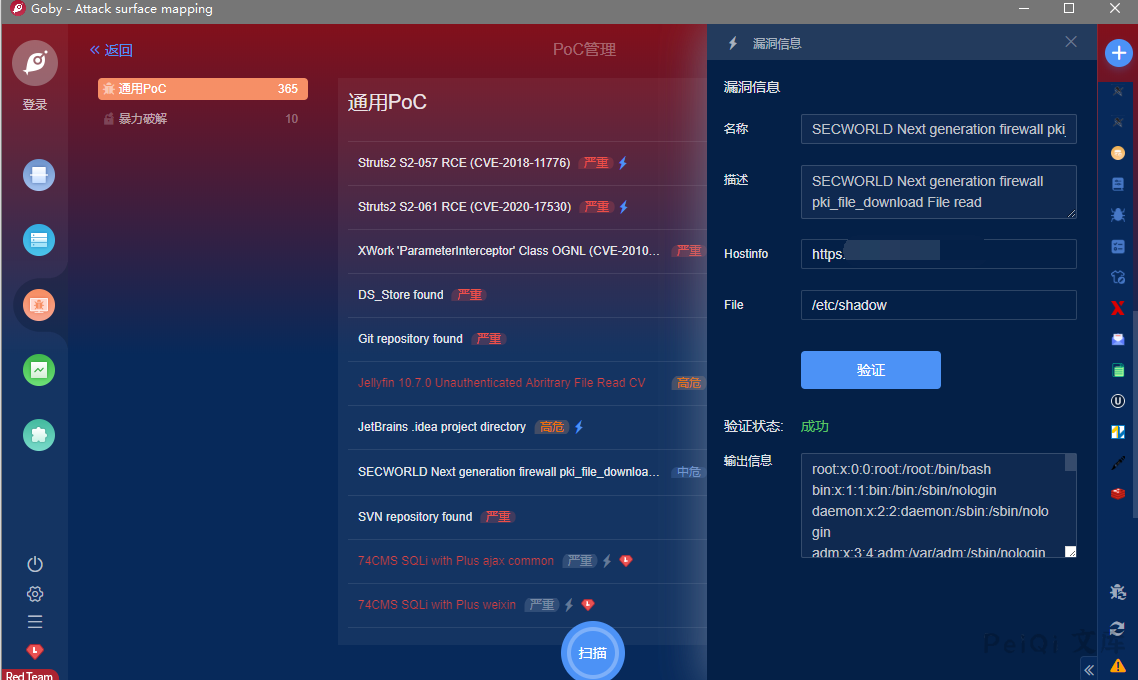The image size is (1138, 680).
Task: Close the 漏洞信息 panel
Action: coord(1071,42)
